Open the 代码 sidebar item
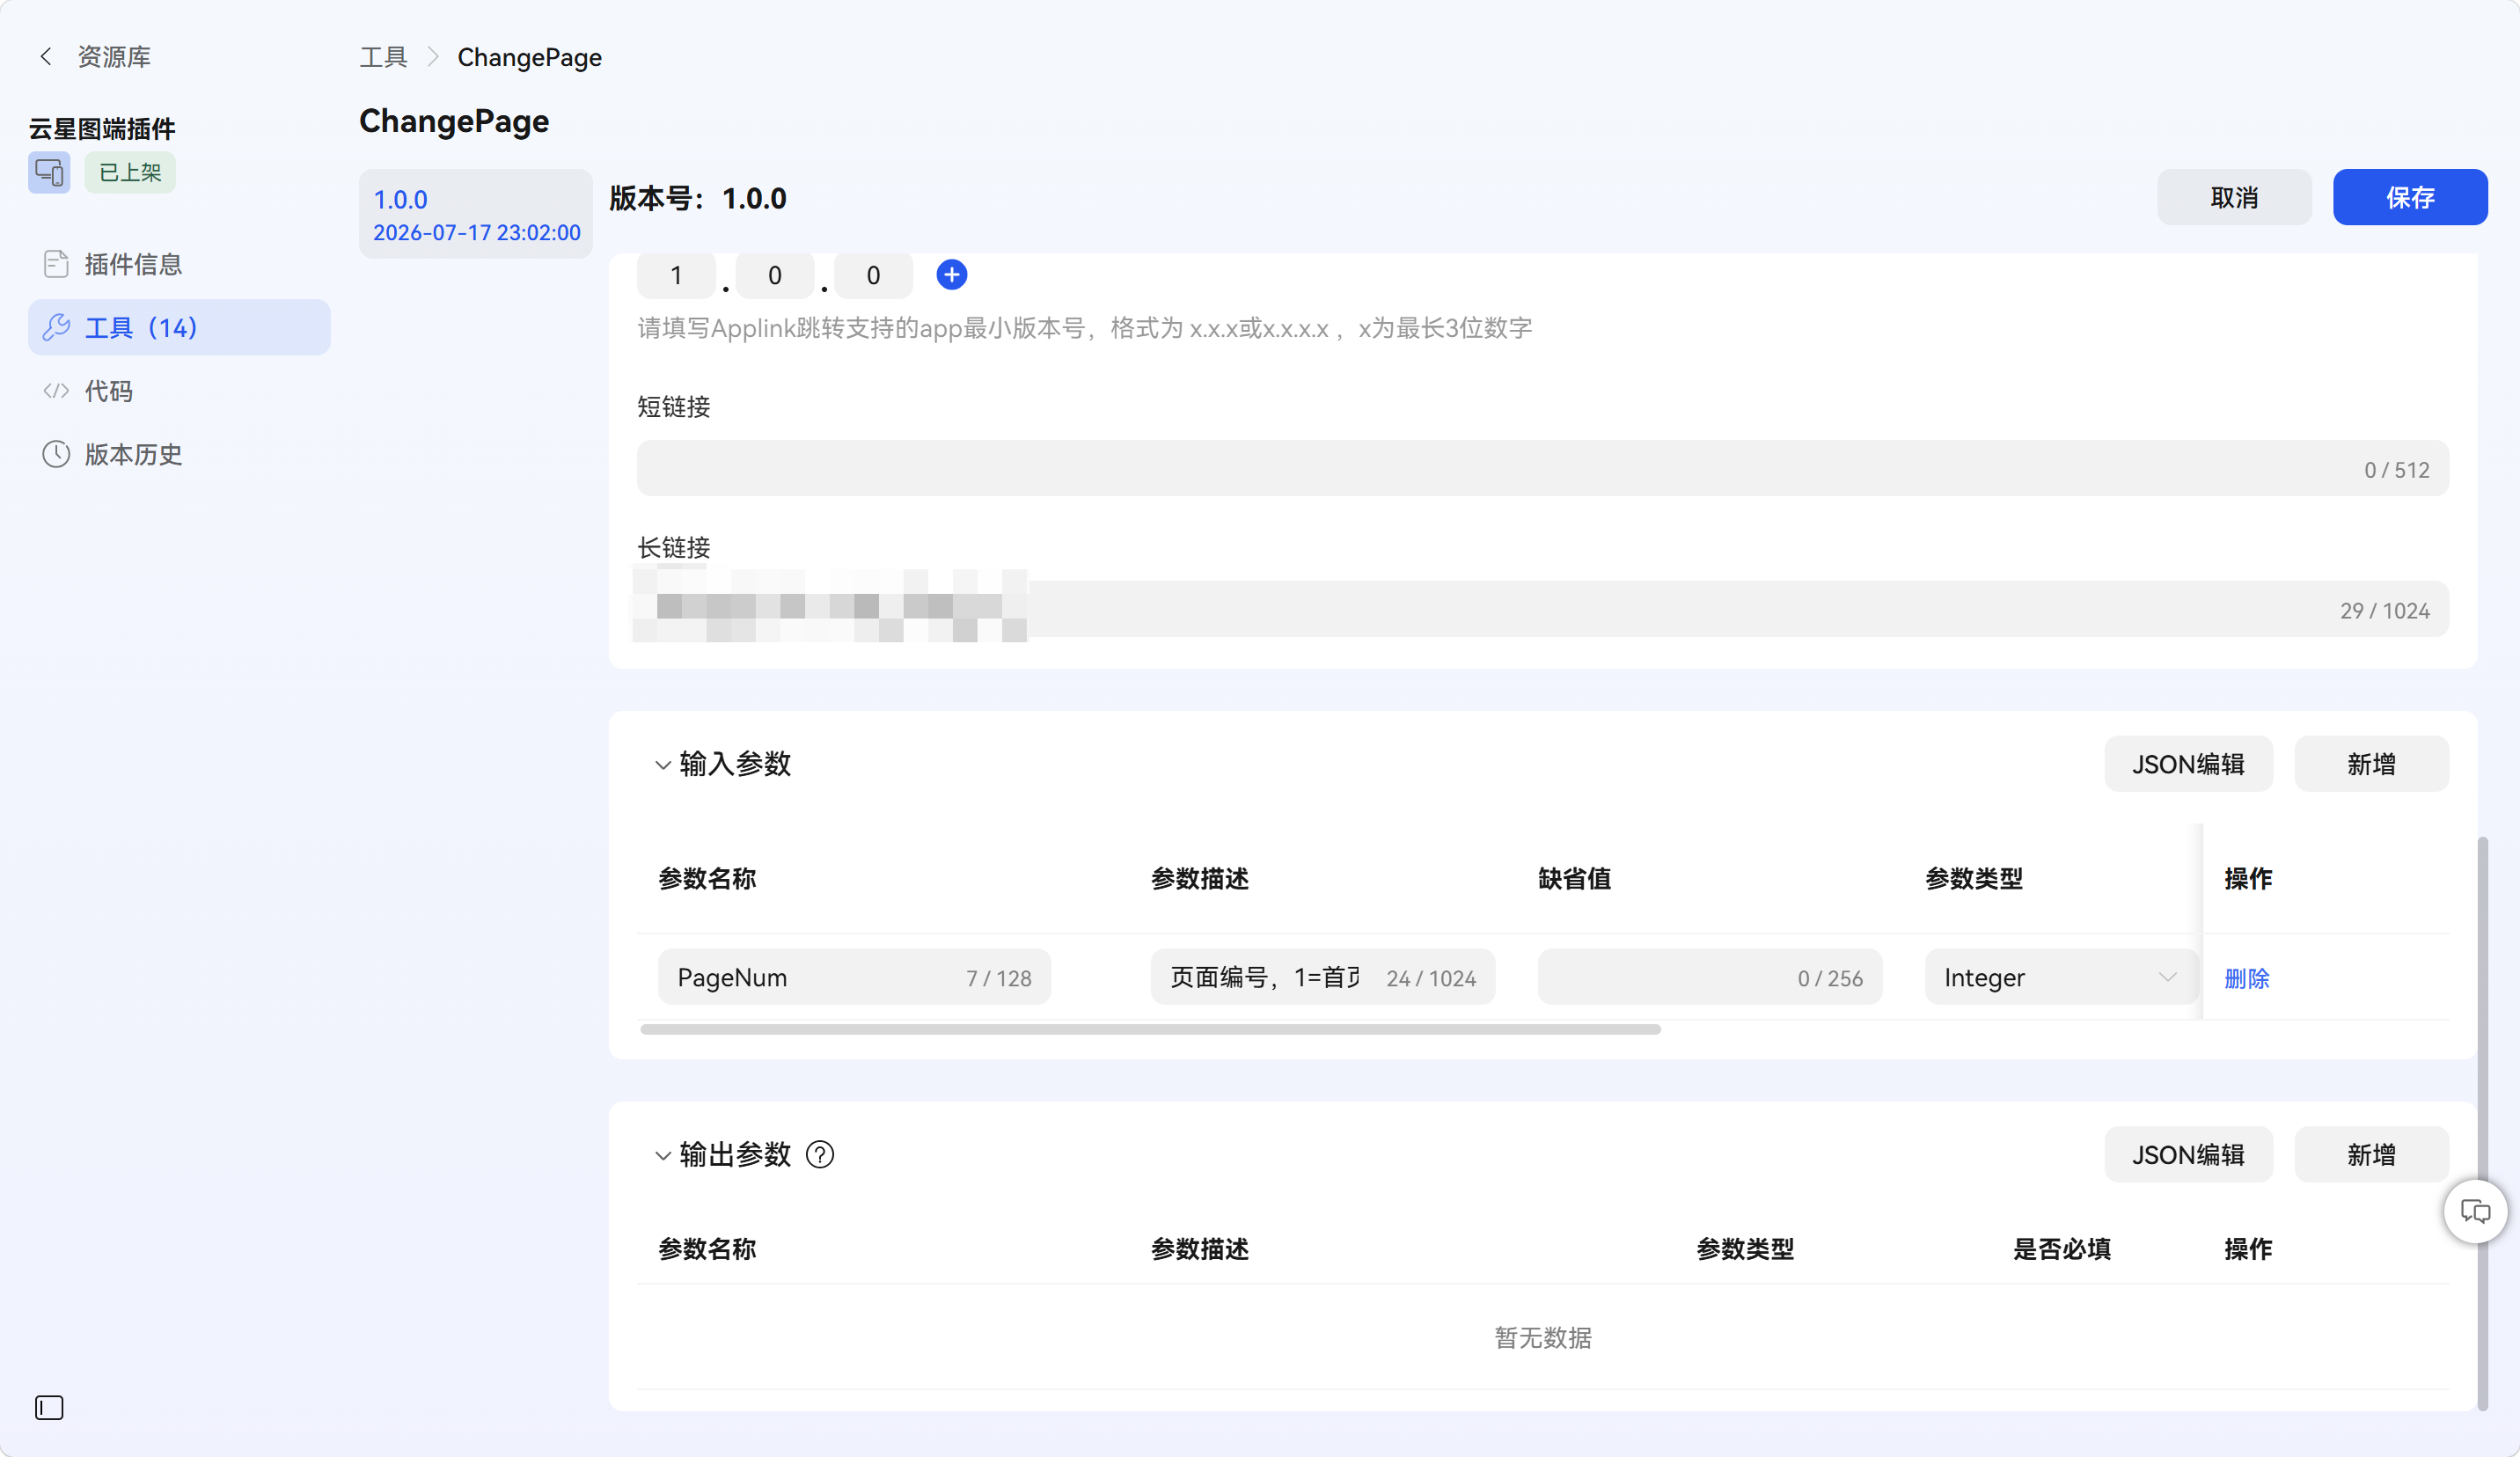2520x1457 pixels. tap(179, 391)
